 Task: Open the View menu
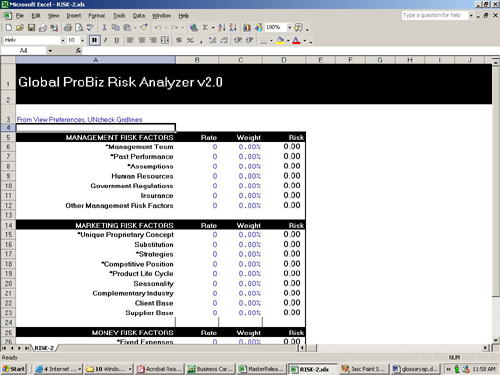coord(53,16)
